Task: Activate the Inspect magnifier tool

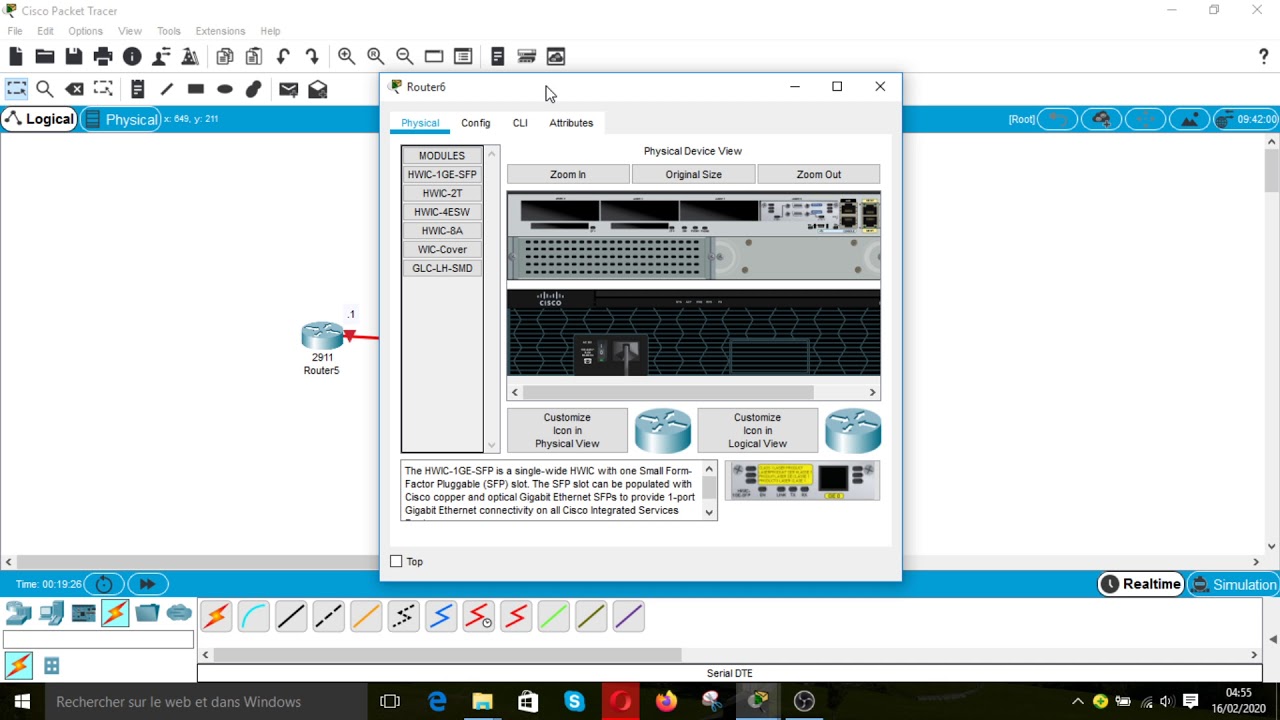Action: [x=44, y=89]
